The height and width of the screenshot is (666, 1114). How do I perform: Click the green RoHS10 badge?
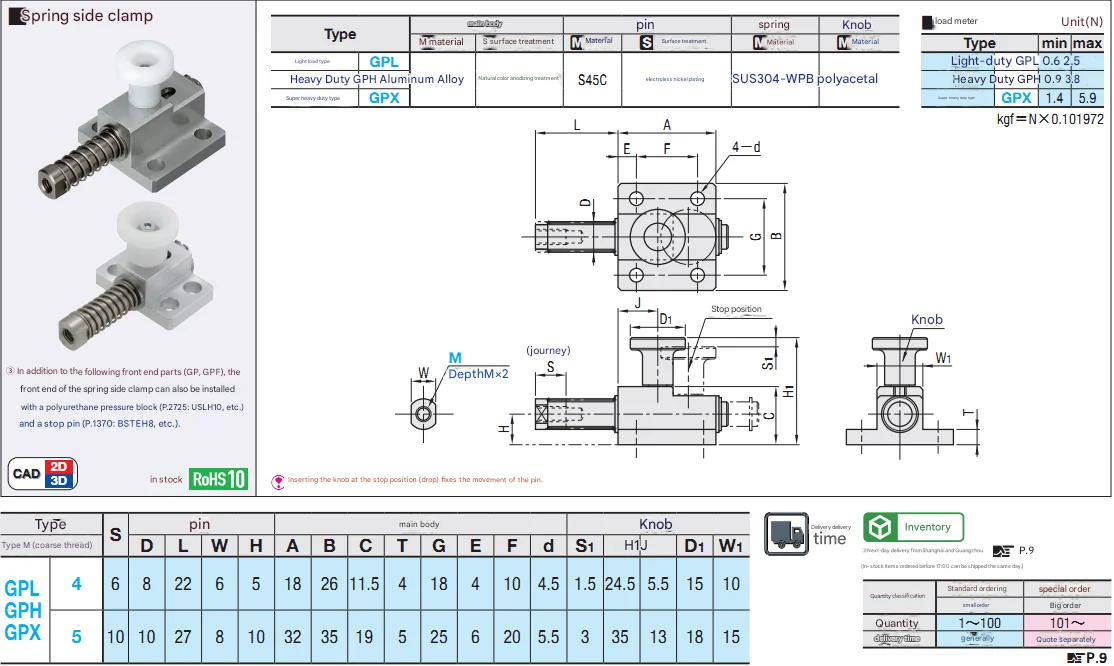click(x=218, y=479)
